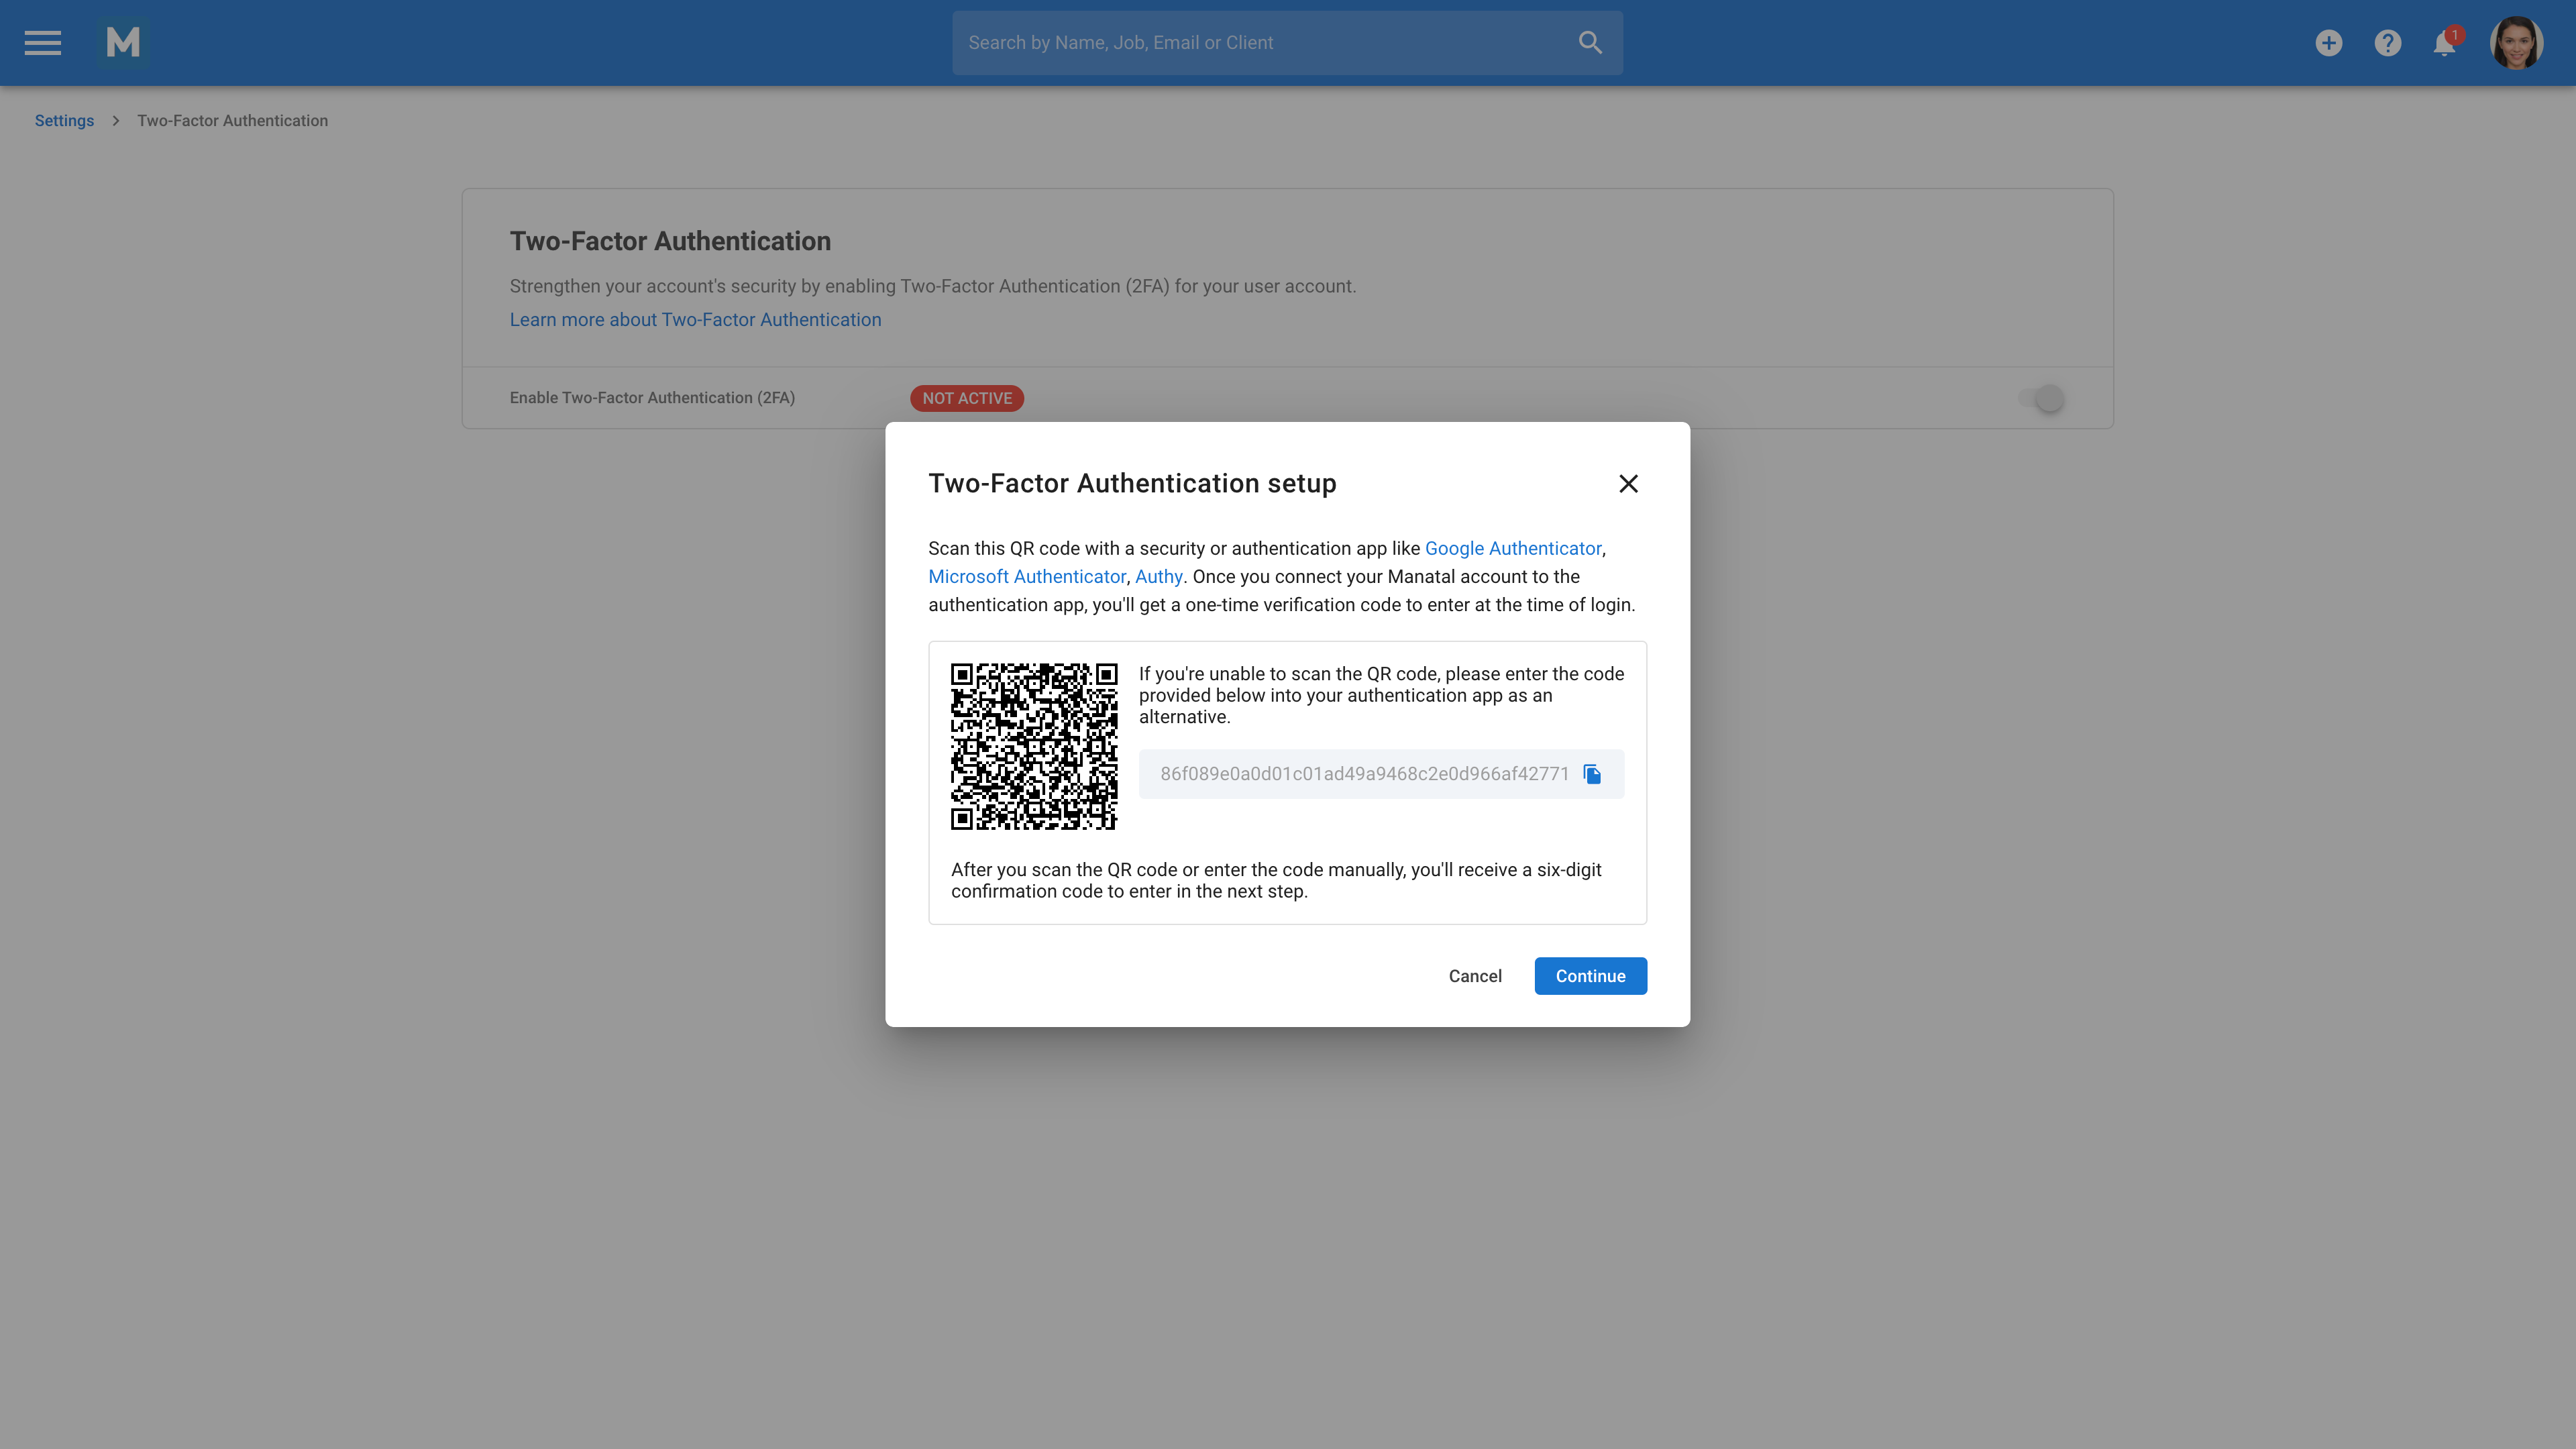The image size is (2576, 1449).
Task: Open the hamburger navigation menu
Action: pyautogui.click(x=43, y=43)
